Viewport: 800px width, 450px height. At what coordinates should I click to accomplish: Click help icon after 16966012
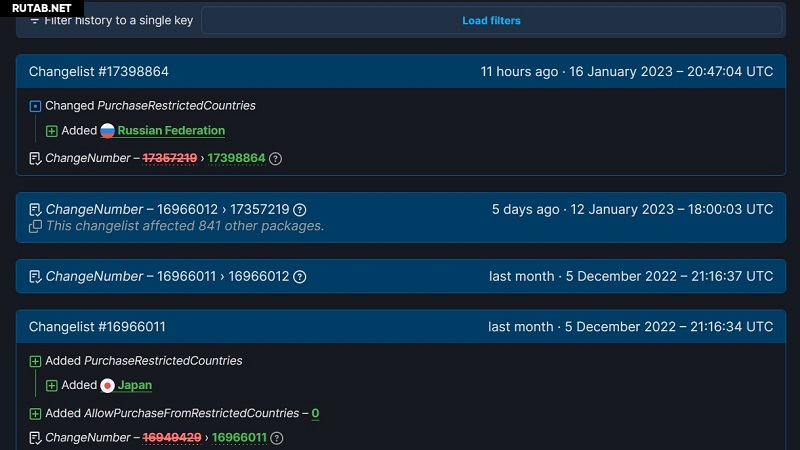coord(299,277)
